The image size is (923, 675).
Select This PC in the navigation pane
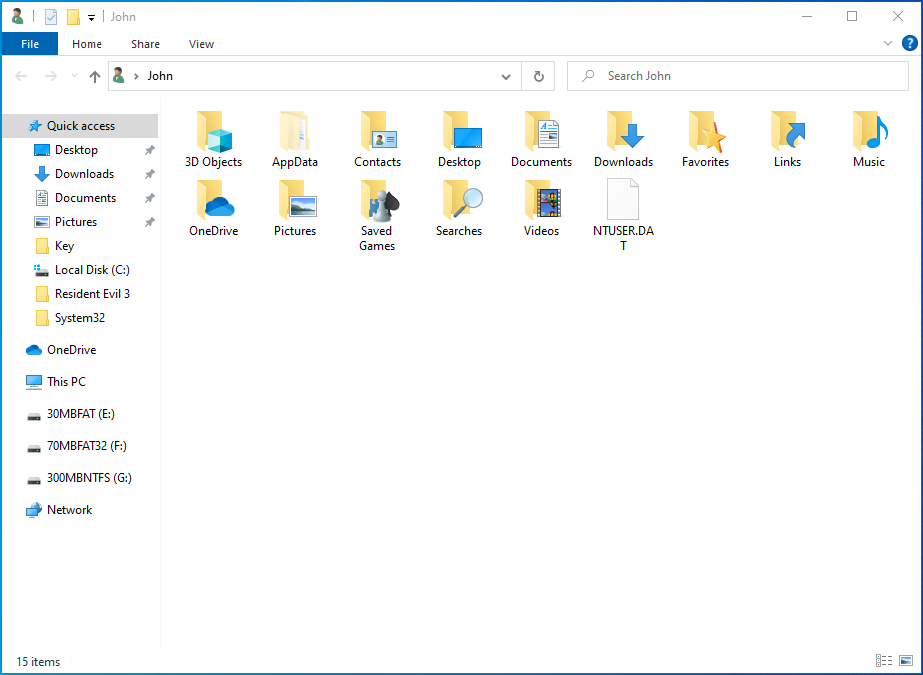tap(66, 382)
